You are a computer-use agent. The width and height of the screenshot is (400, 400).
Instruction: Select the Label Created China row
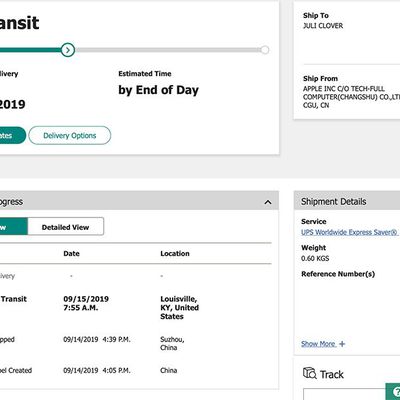click(x=136, y=370)
